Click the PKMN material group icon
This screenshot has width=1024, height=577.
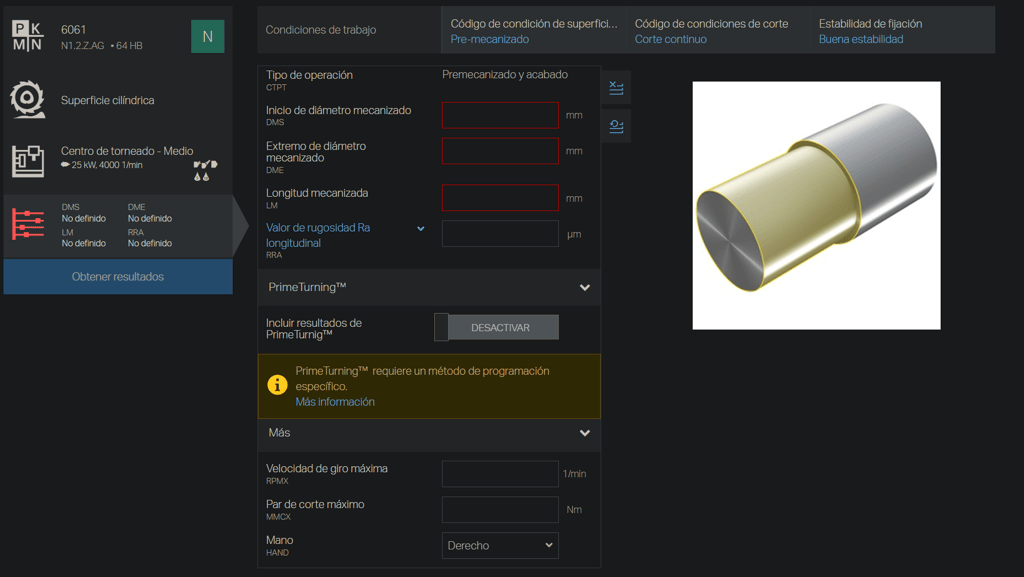(27, 36)
